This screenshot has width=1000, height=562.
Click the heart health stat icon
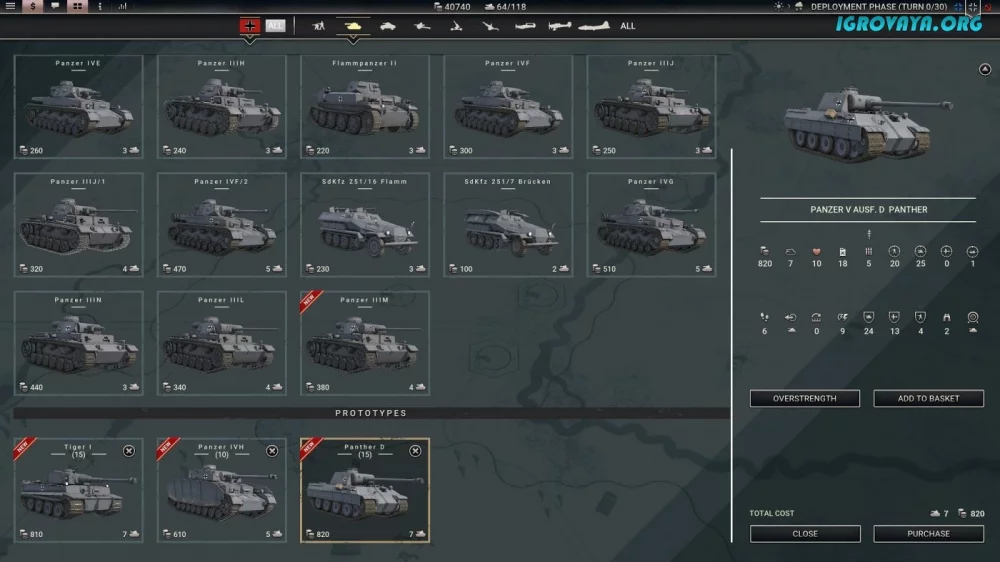pyautogui.click(x=816, y=250)
